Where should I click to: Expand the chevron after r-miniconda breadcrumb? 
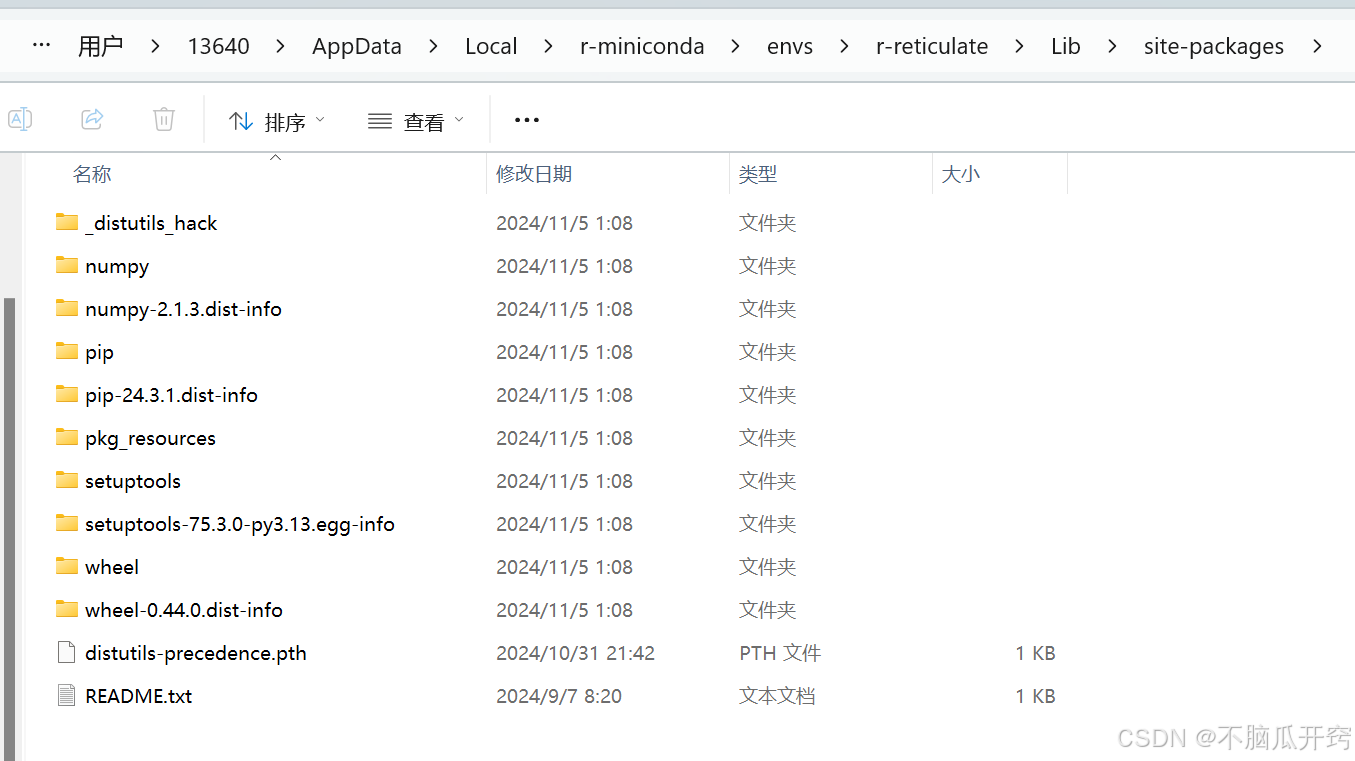click(736, 46)
